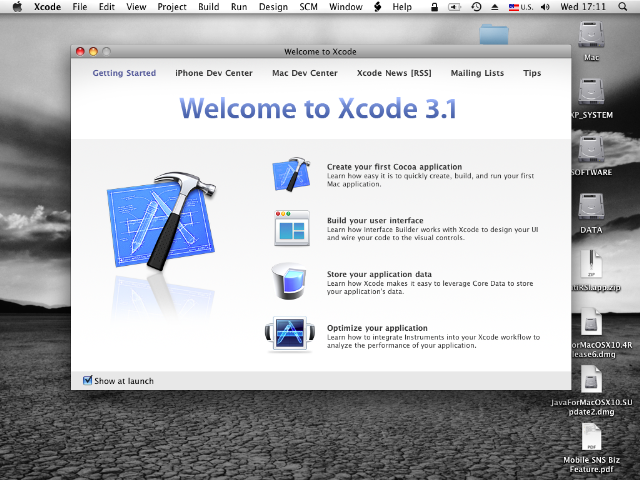
Task: Open the Xcode application menu
Action: pyautogui.click(x=47, y=7)
